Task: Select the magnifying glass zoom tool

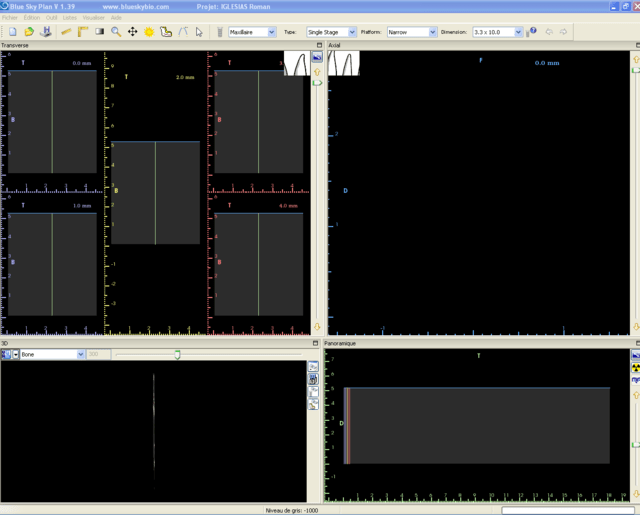Action: [x=116, y=32]
